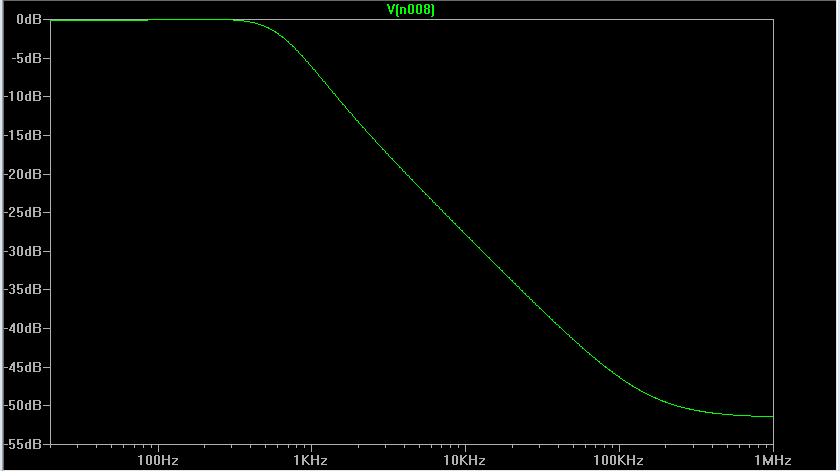
Task: Click the 1MHz frequency label
Action: point(772,460)
